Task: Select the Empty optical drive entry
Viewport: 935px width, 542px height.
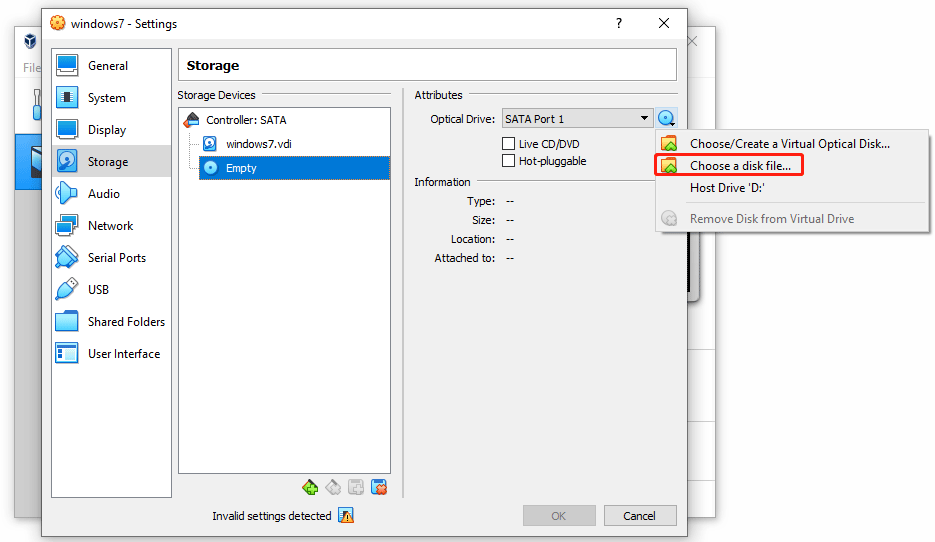Action: (295, 168)
